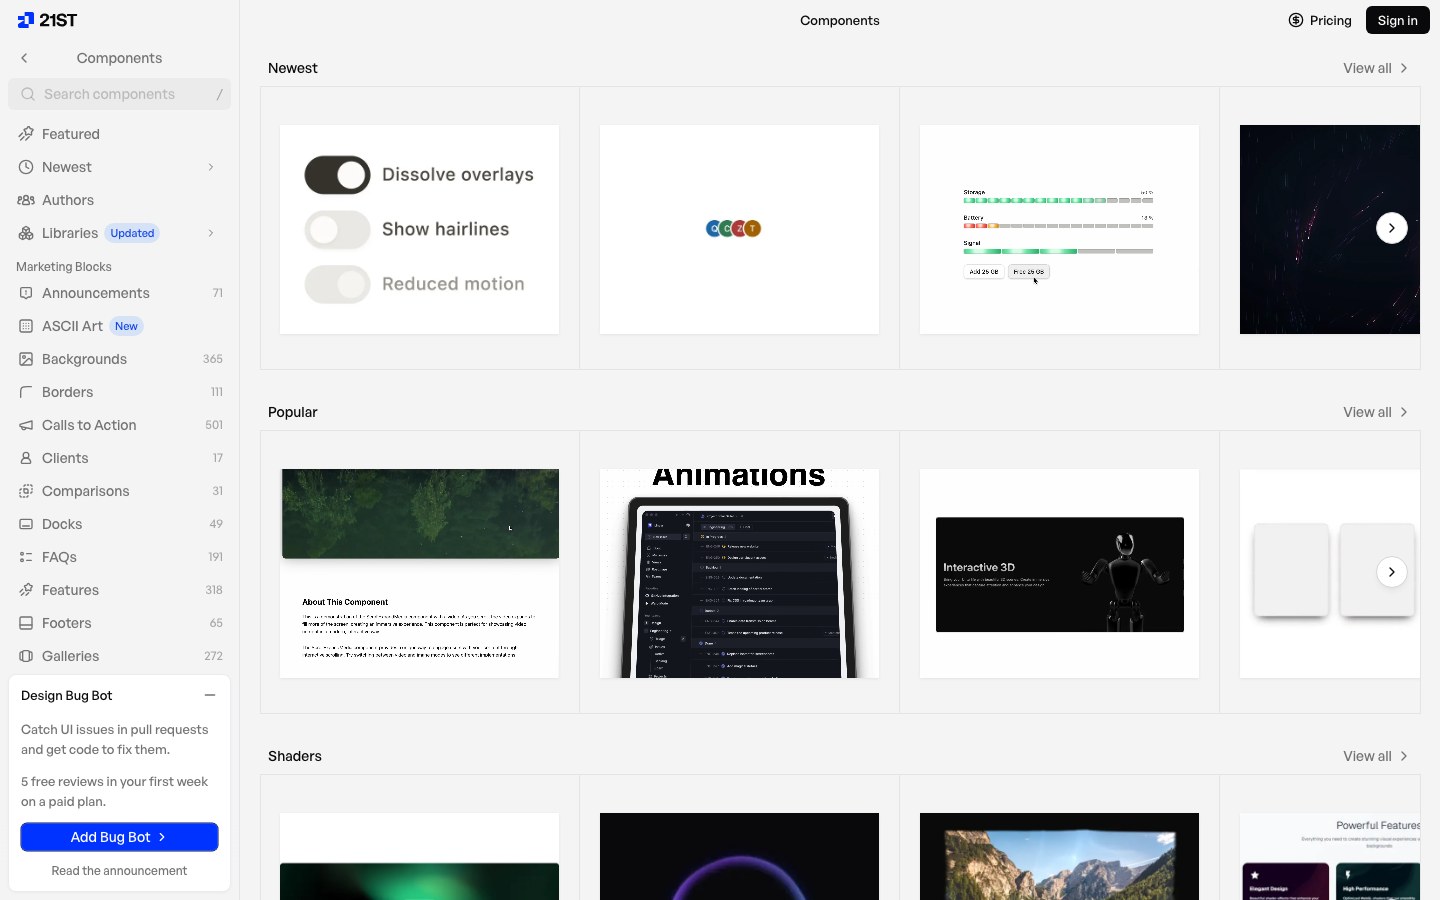The height and width of the screenshot is (900, 1440).
Task: Click the Backgrounds image icon
Action: click(26, 359)
